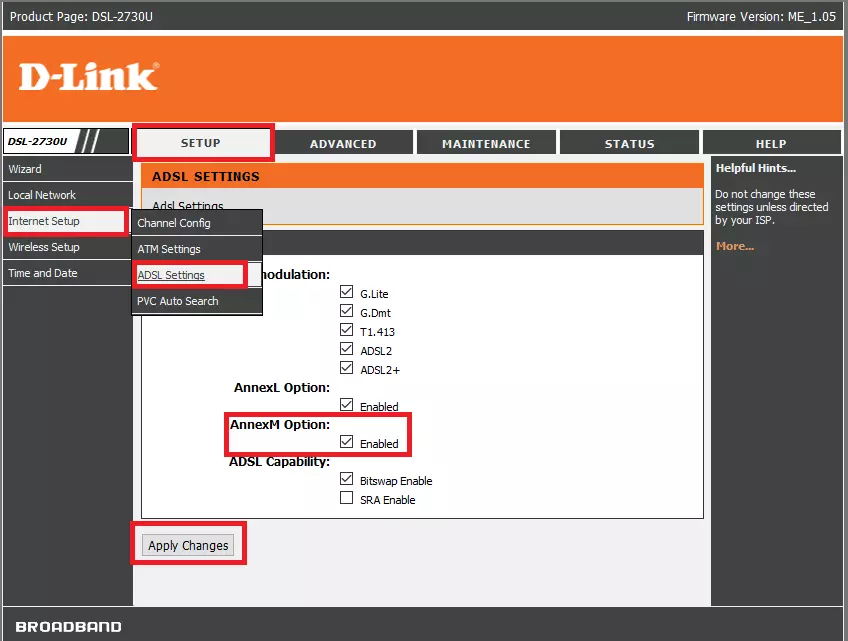Click the AnnexL Option: label
Screen dimensions: 848x641
tap(282, 388)
